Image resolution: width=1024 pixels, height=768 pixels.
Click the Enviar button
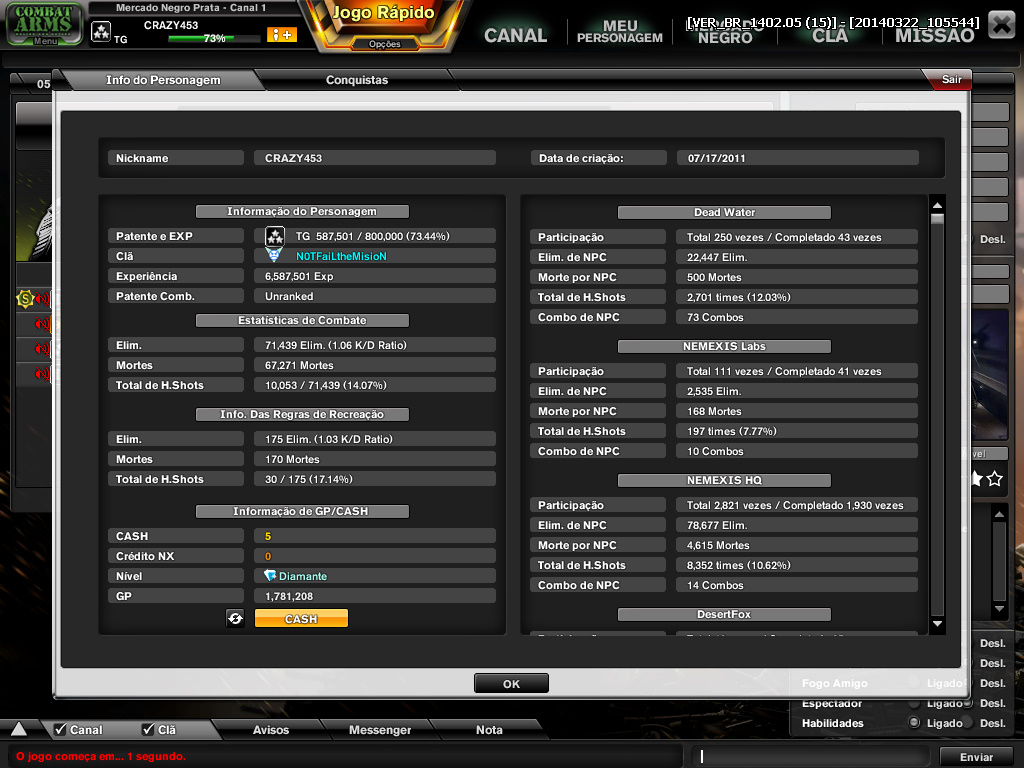(x=976, y=756)
